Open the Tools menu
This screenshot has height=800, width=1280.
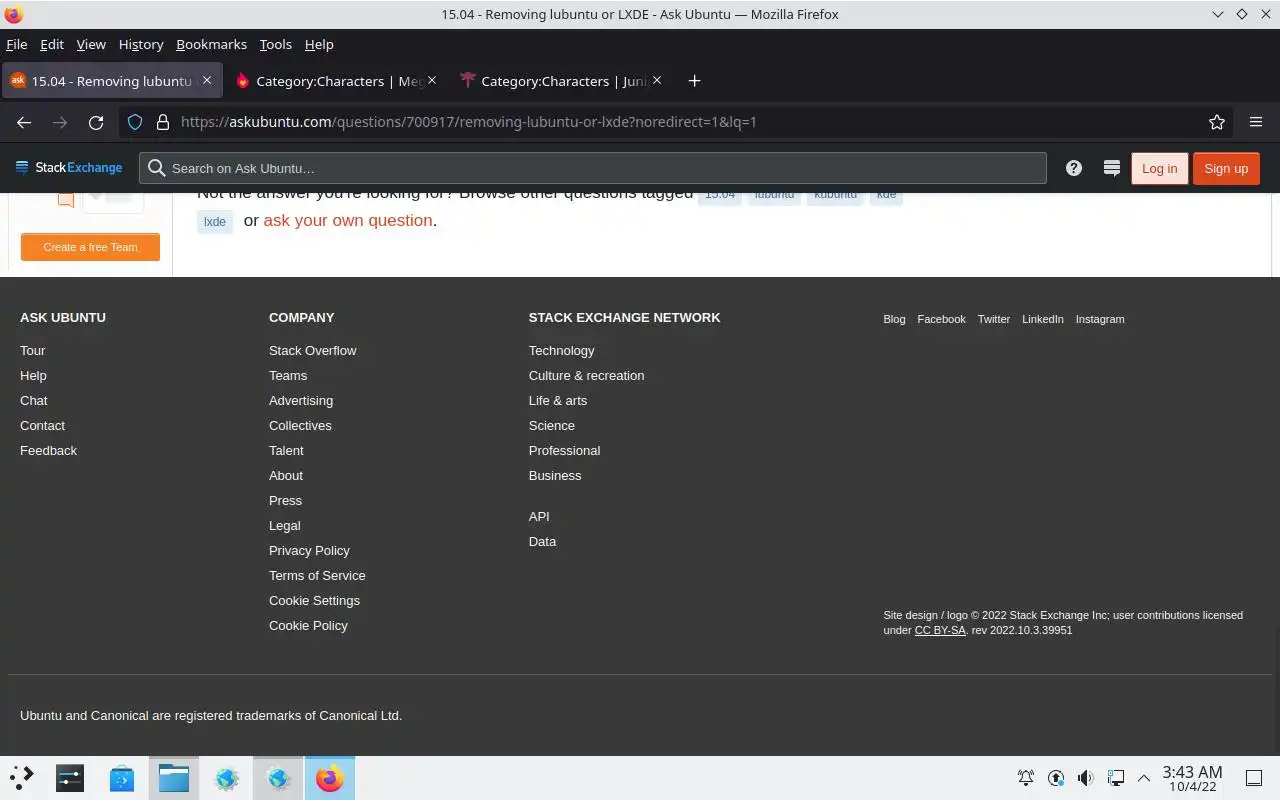click(275, 44)
